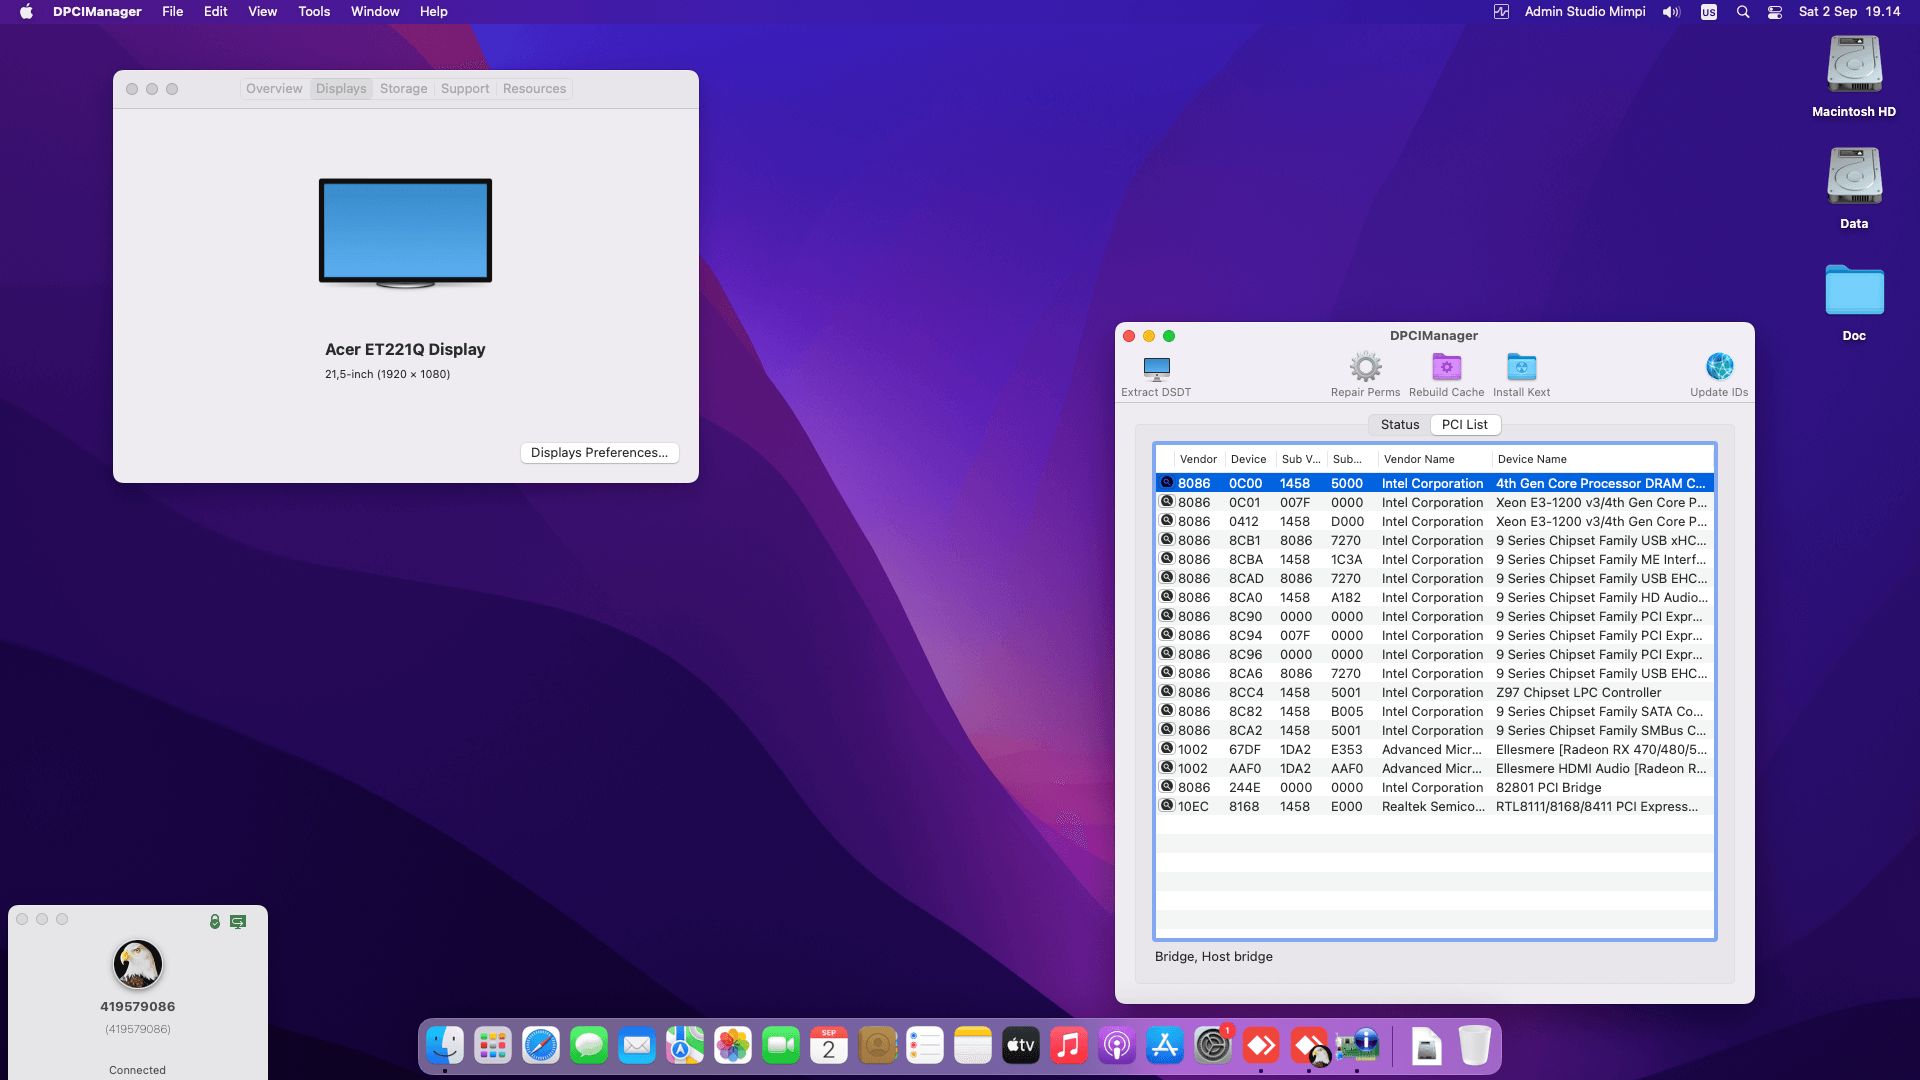
Task: Open the Resources tab
Action: click(535, 89)
